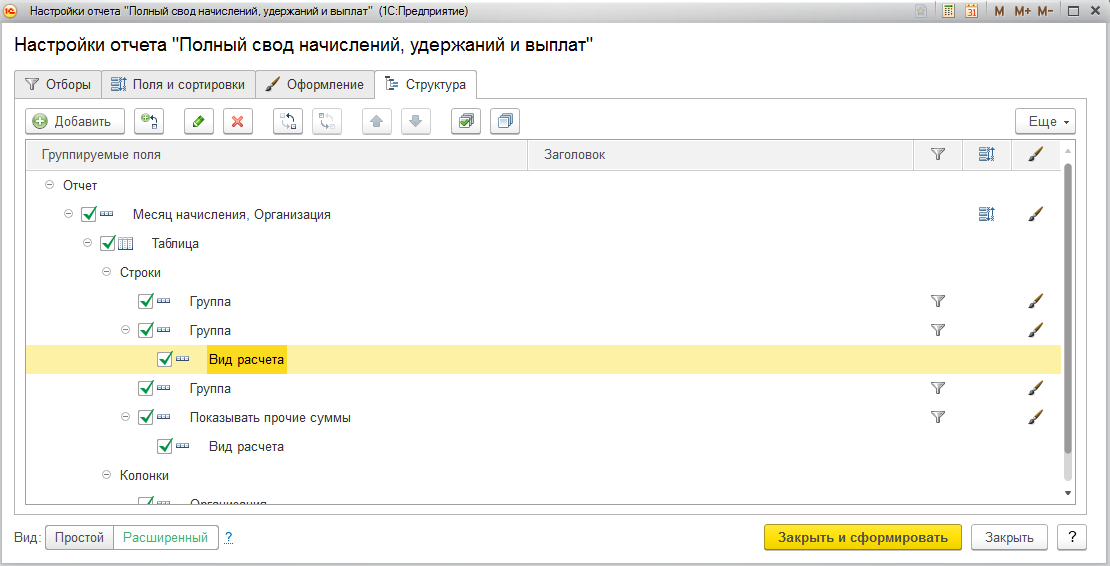1110x566 pixels.
Task: Click the active regroup arrows toolbar icon
Action: coord(288,121)
